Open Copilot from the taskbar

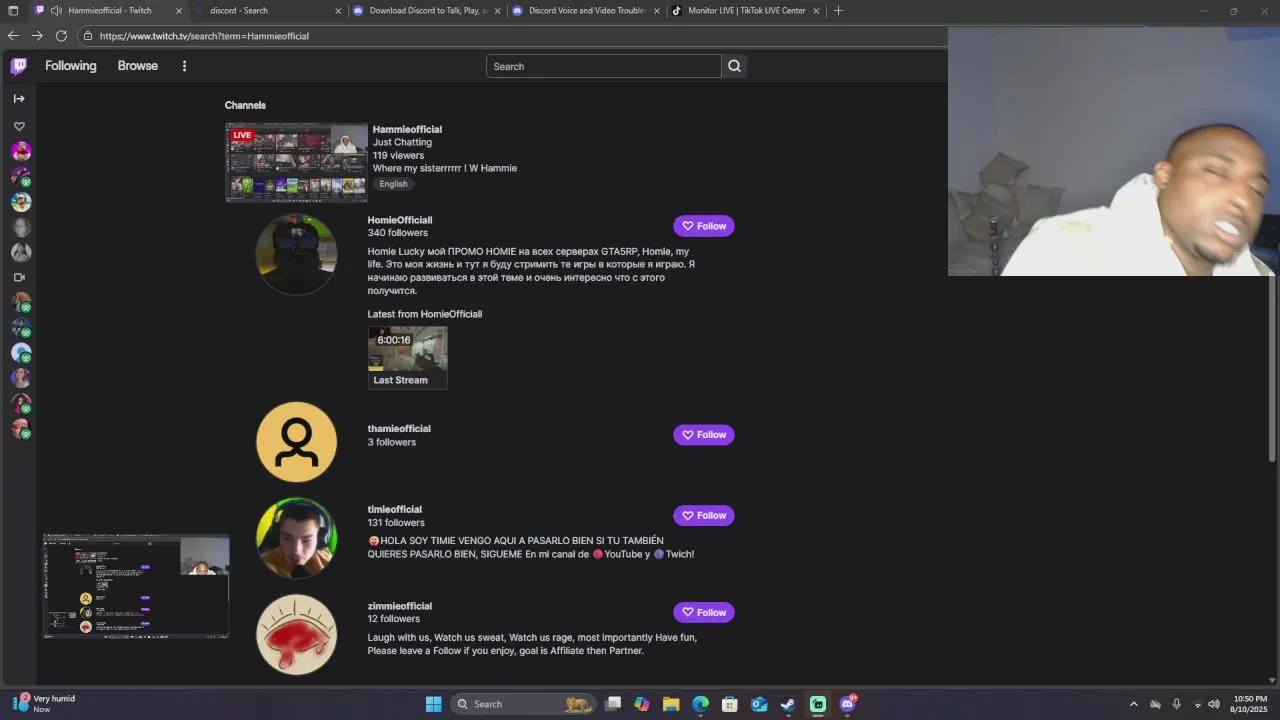642,704
